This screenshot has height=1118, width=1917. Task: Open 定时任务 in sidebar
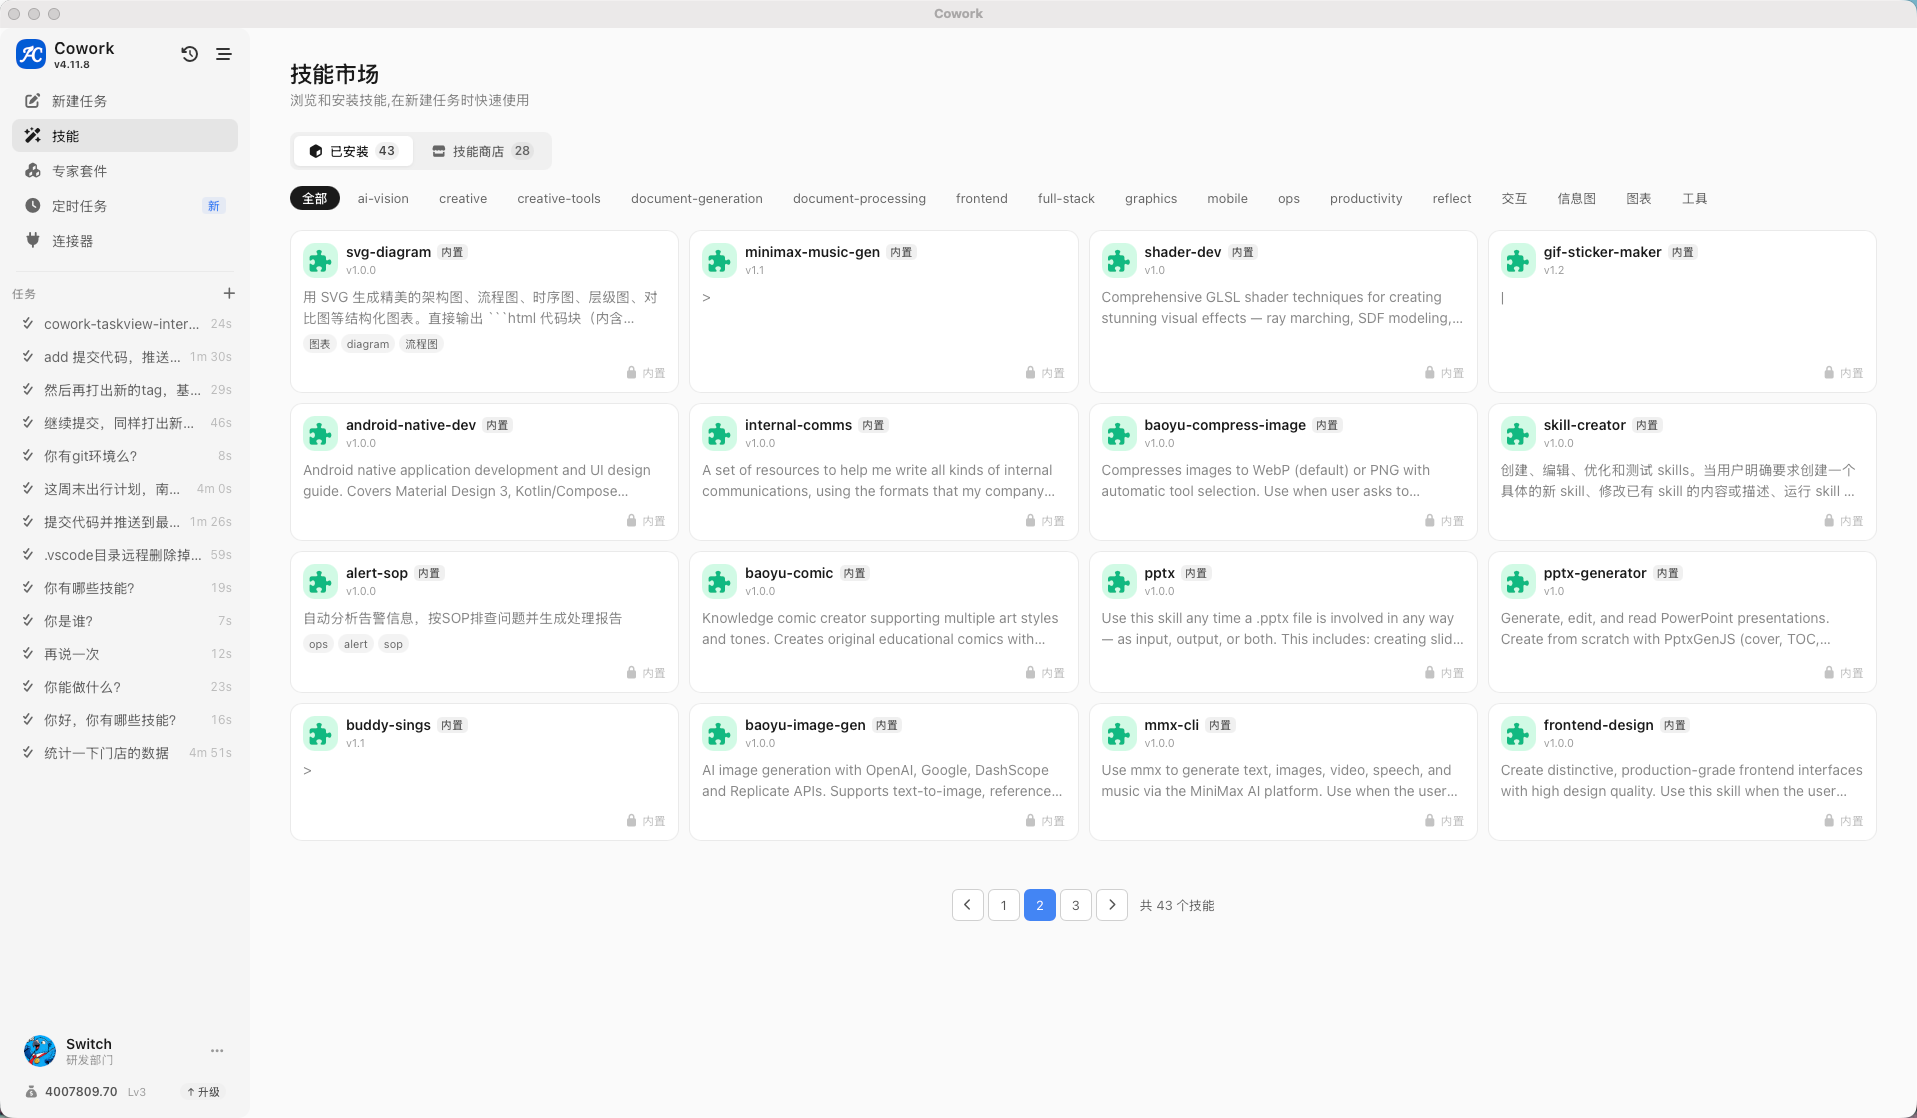(125, 206)
